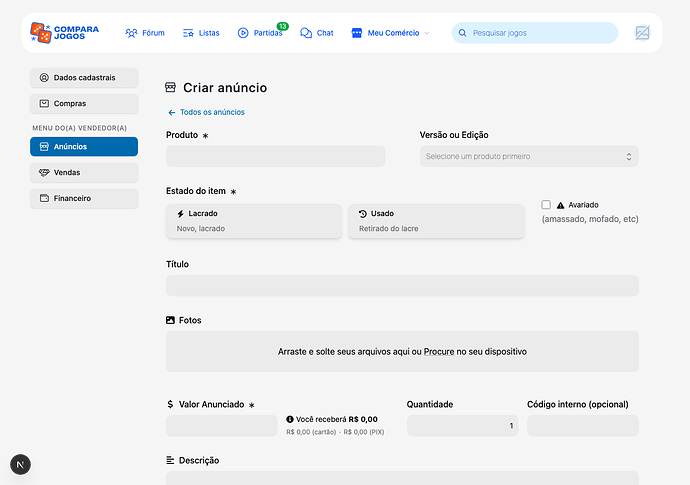The height and width of the screenshot is (485, 690).
Task: Click the dollar sign icon by Valor Anunciado
Action: point(170,404)
